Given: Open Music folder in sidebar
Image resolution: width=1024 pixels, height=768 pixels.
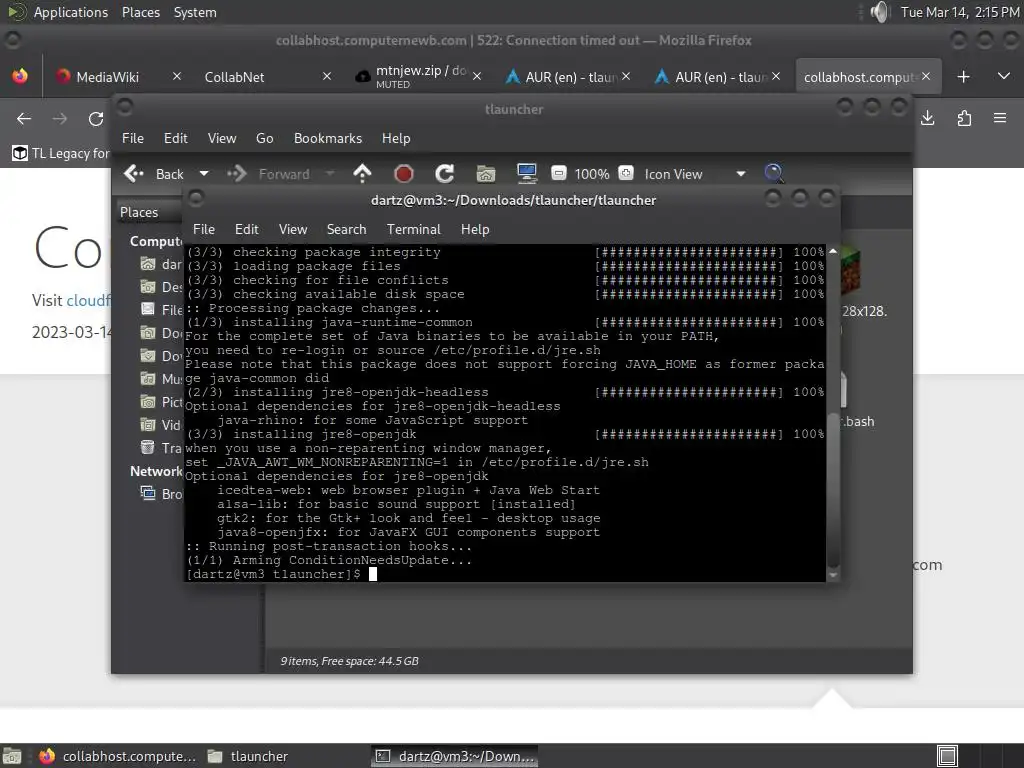Looking at the screenshot, I should click(161, 379).
